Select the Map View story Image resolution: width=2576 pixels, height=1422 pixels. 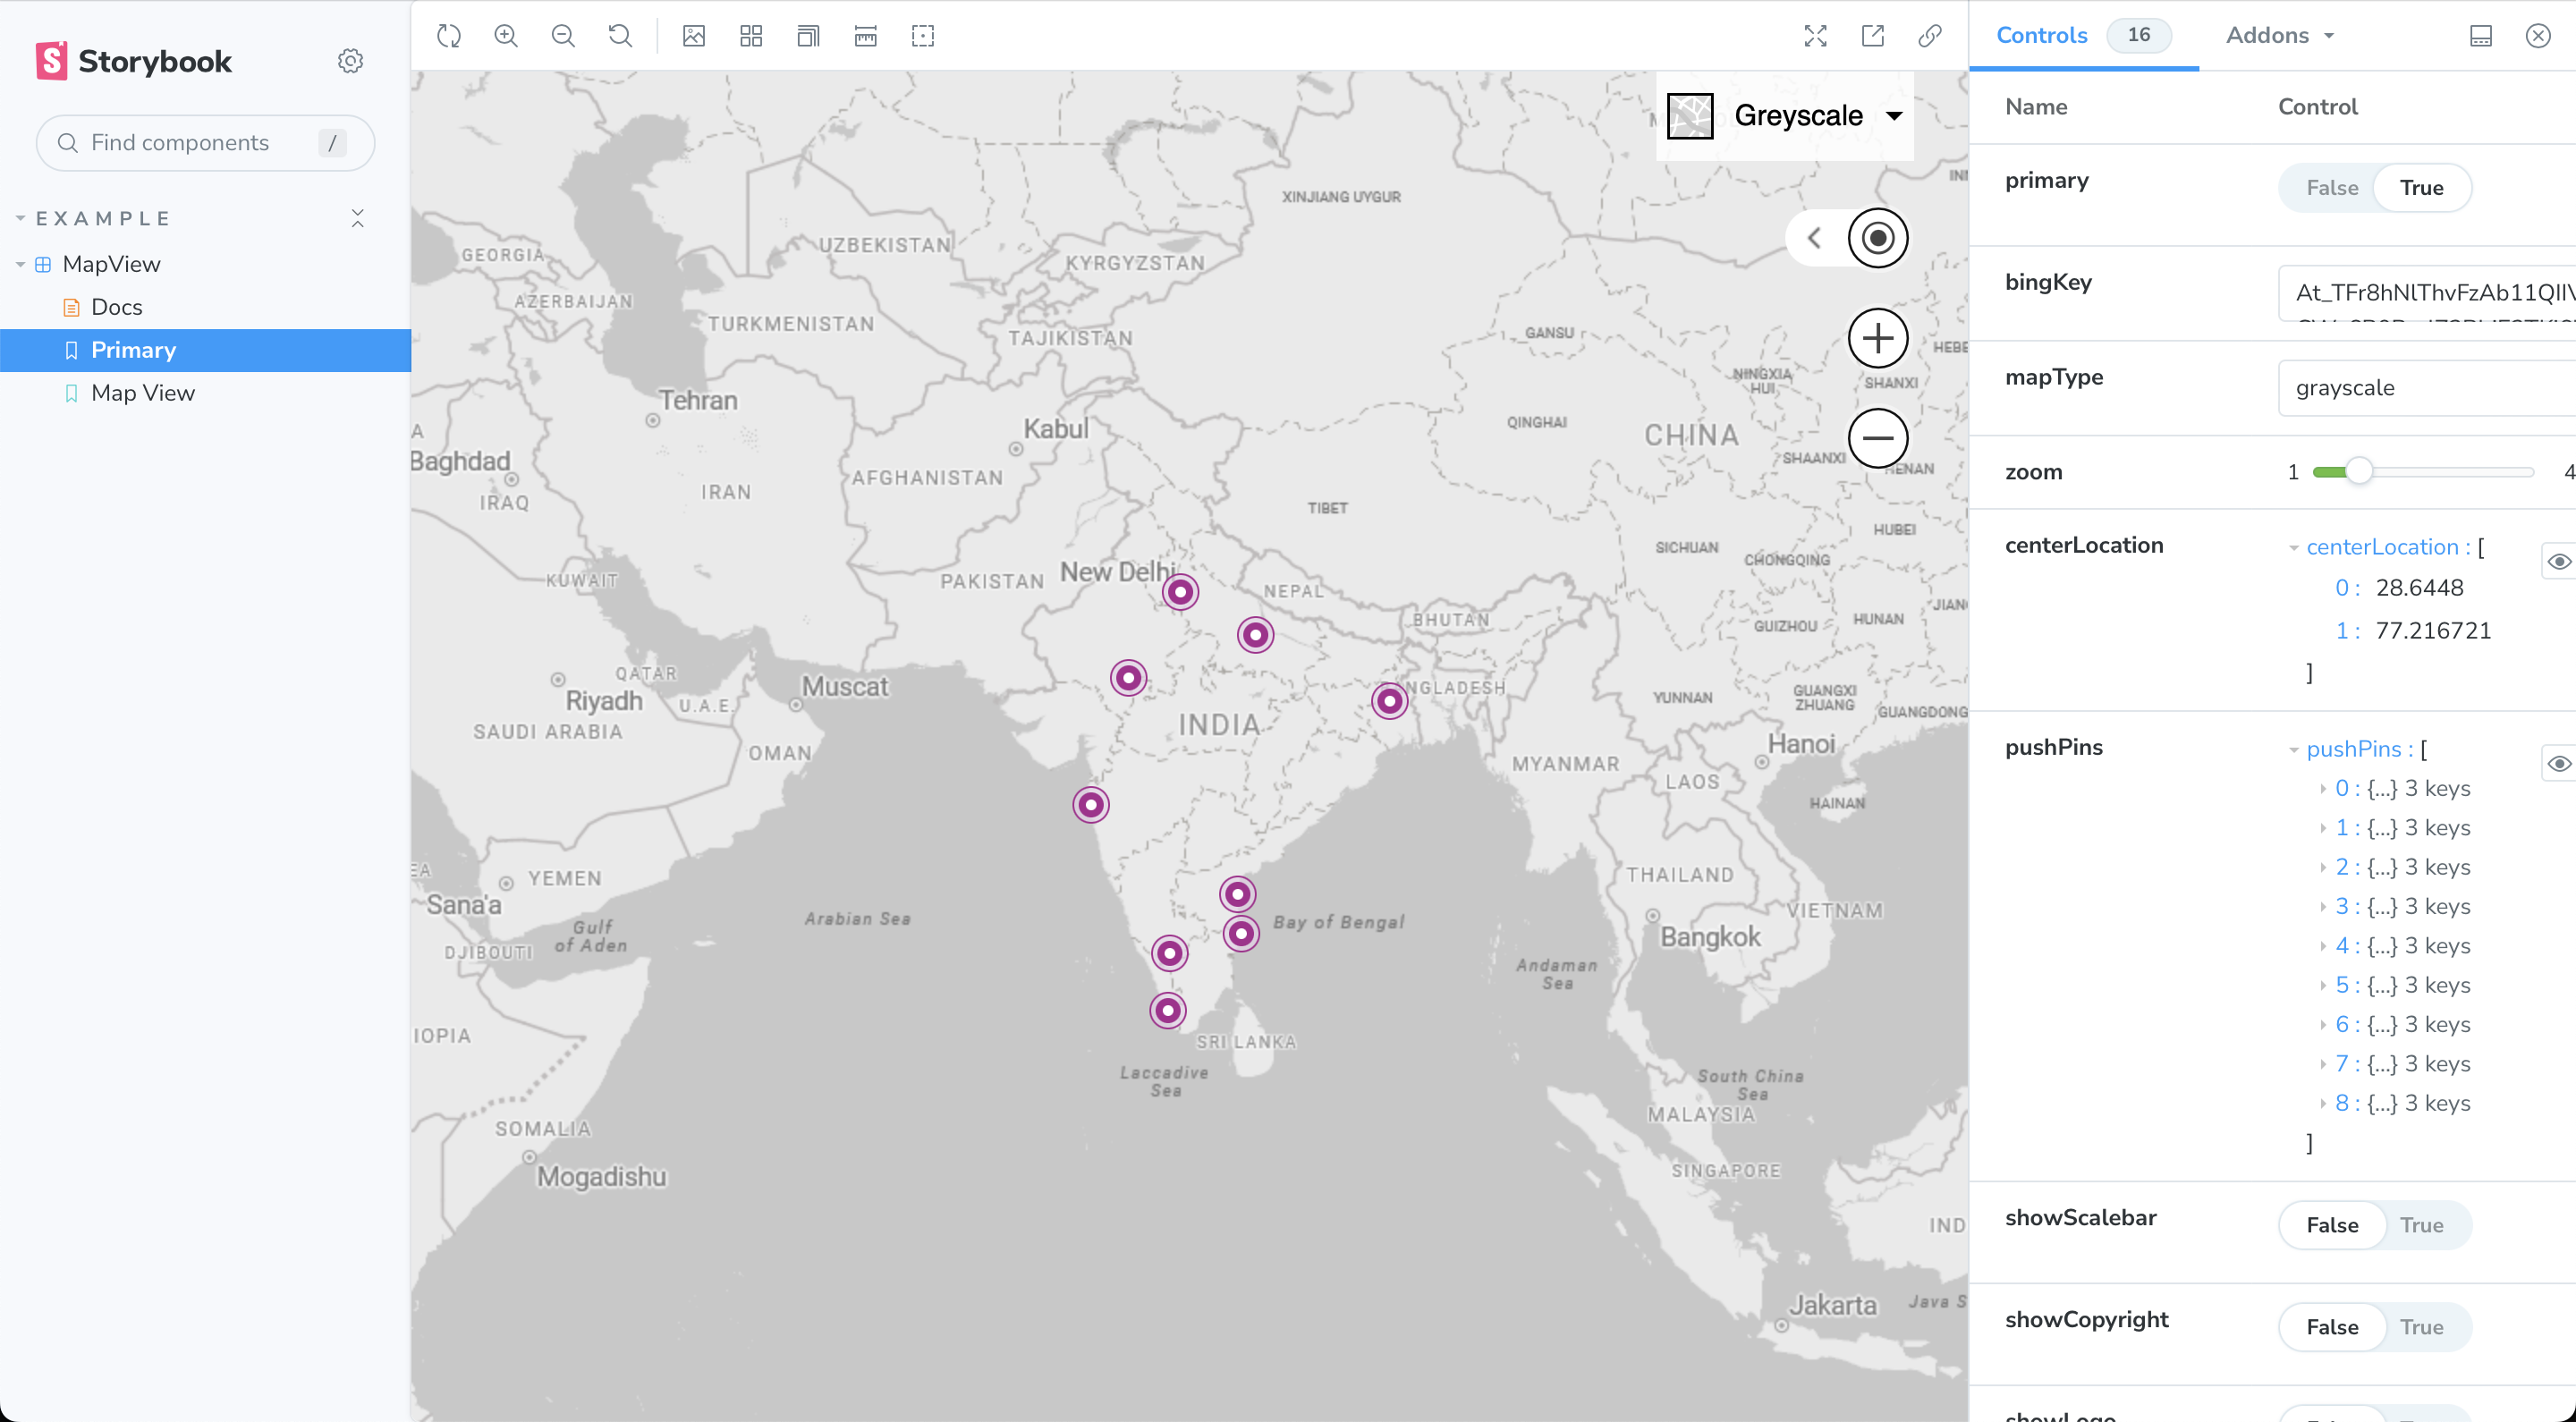click(142, 393)
